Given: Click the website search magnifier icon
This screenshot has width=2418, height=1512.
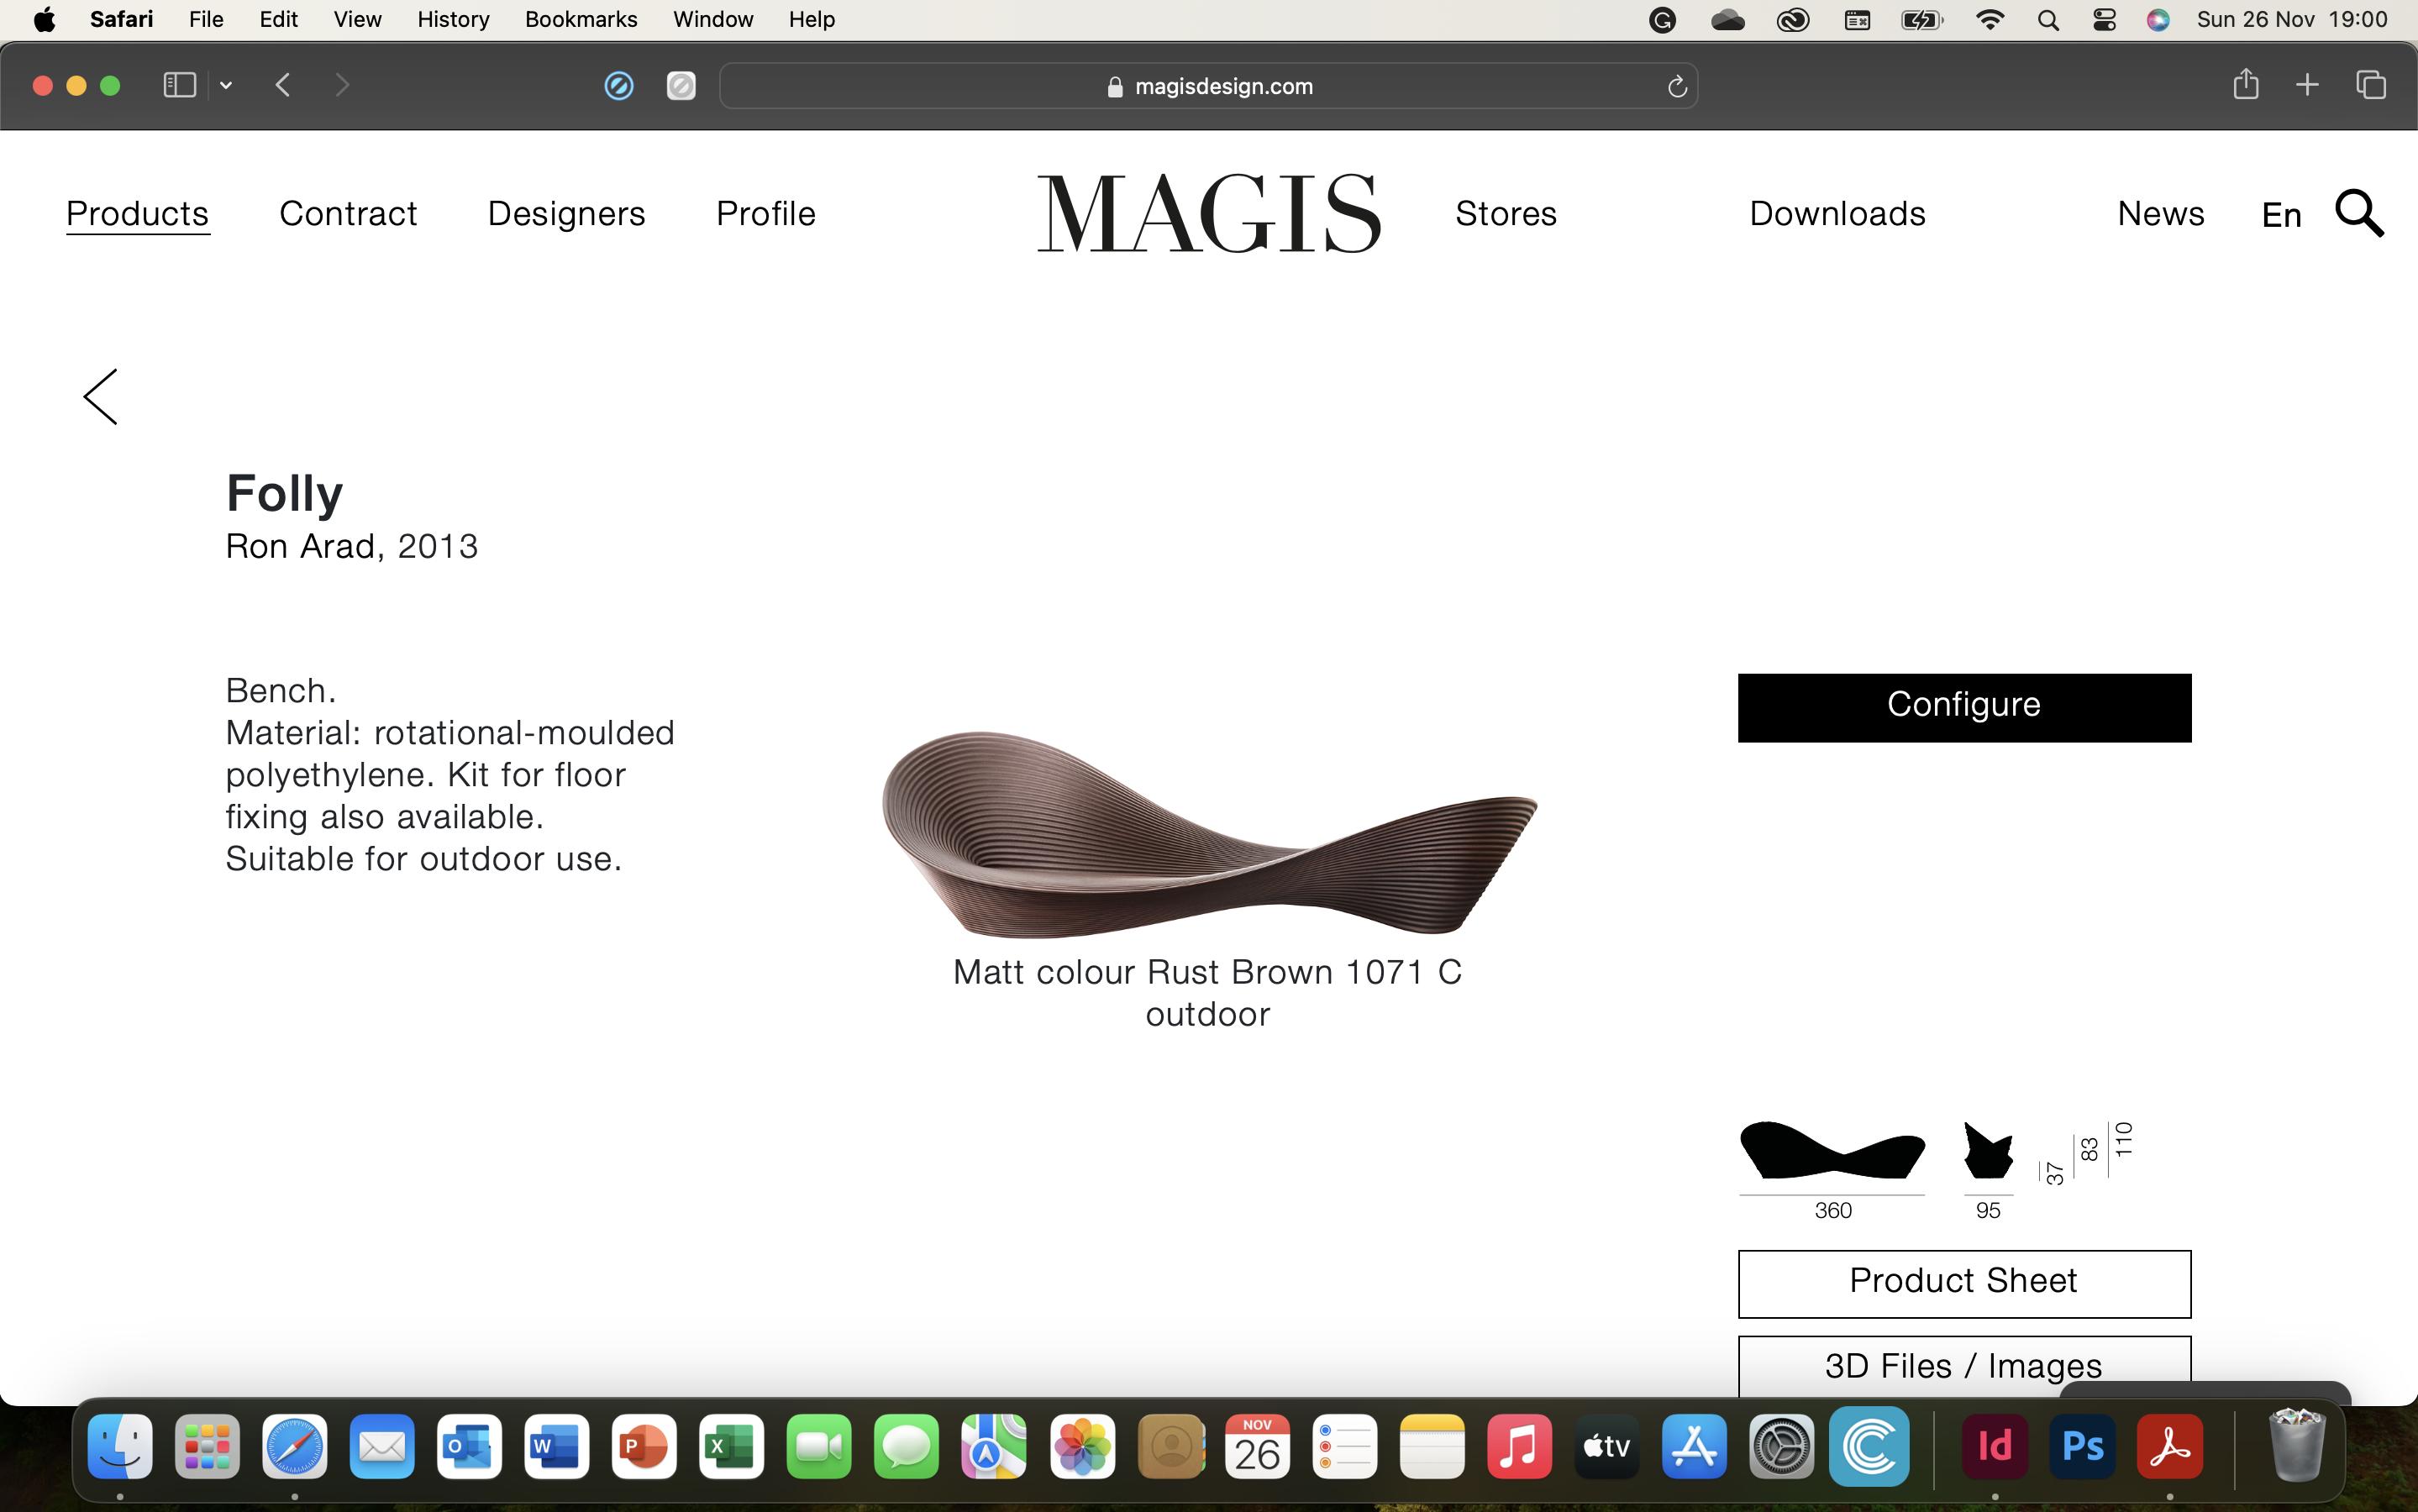Looking at the screenshot, I should 2359,213.
